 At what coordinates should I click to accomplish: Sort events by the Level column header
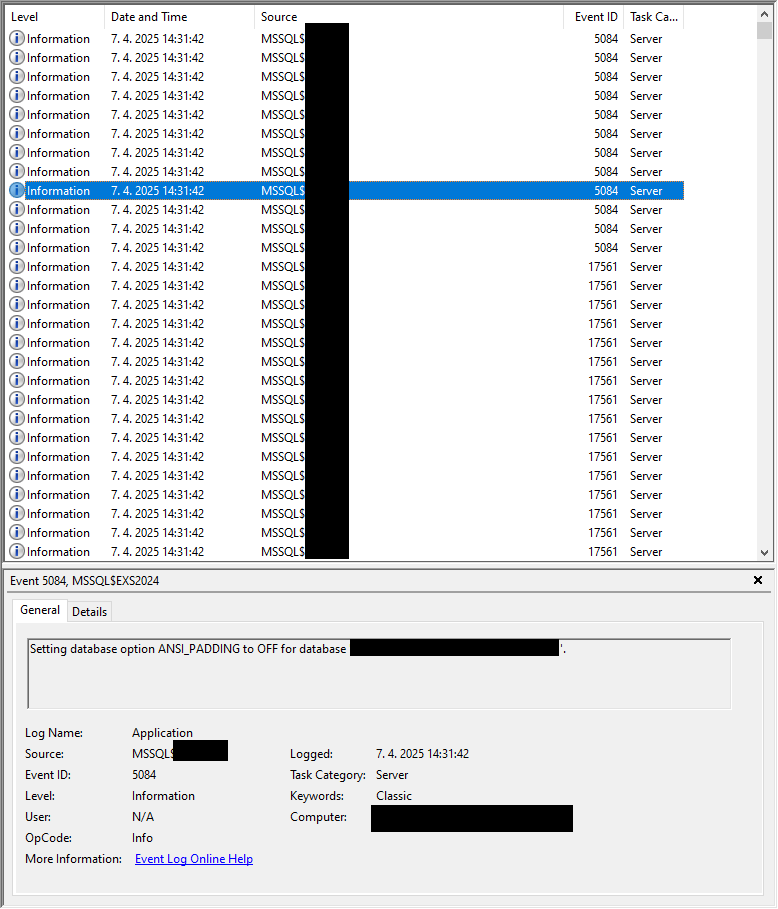tap(54, 17)
